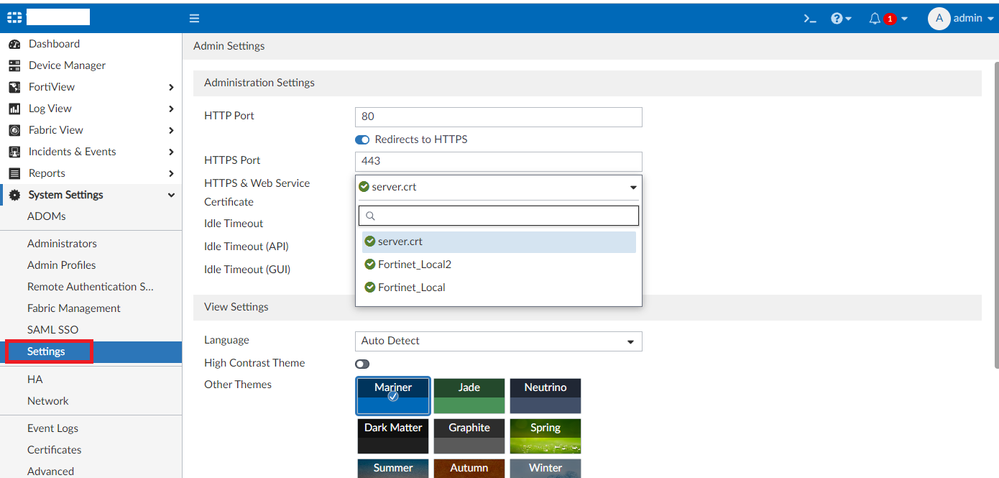Open Device Manager in sidebar
The height and width of the screenshot is (478, 999).
click(x=66, y=65)
